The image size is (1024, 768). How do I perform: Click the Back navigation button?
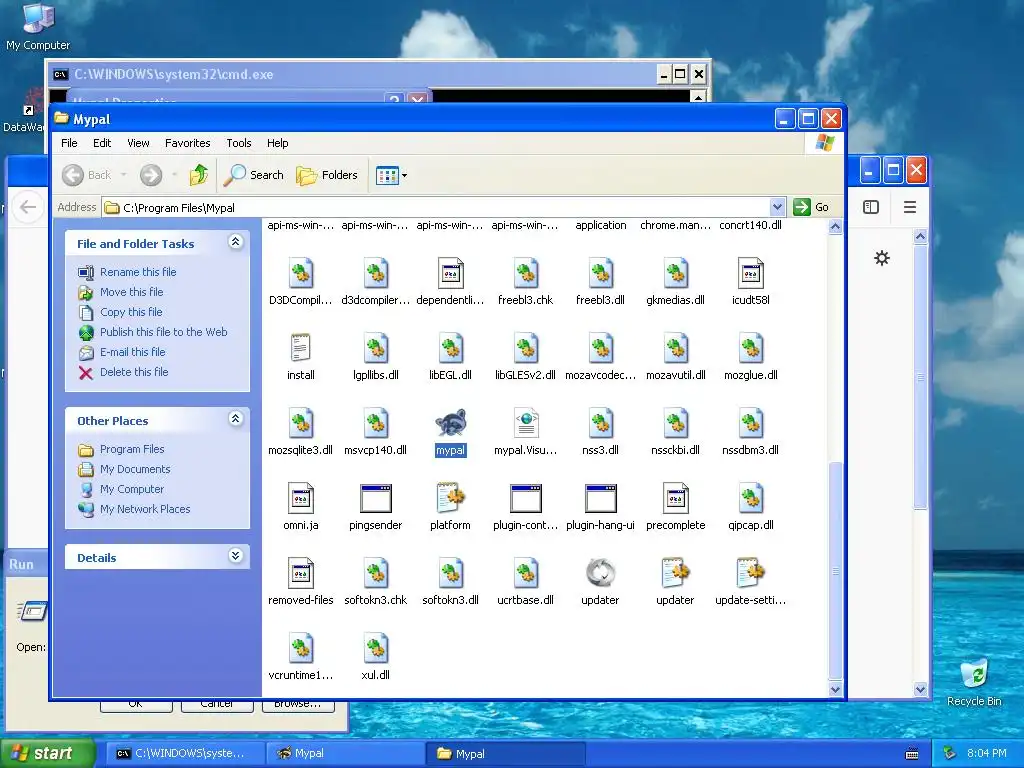tap(87, 175)
